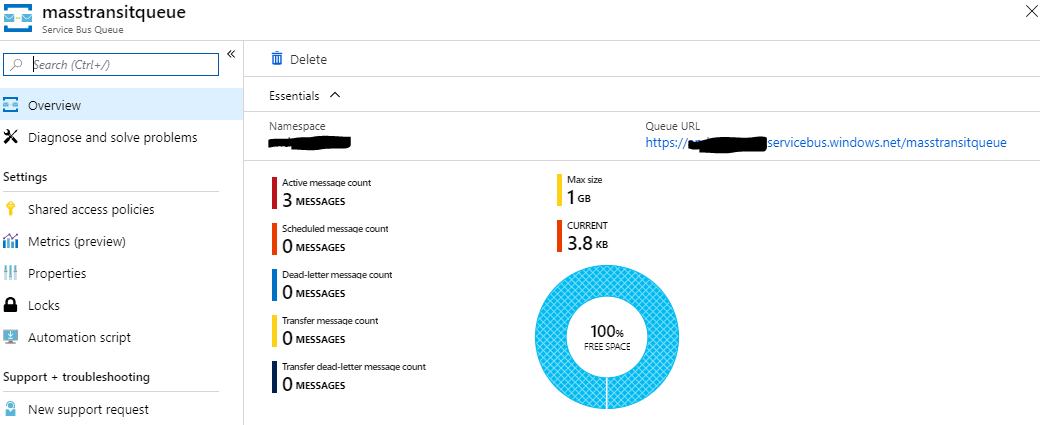Click the Essentials heading
Image resolution: width=1040 pixels, height=425 pixels.
click(x=294, y=95)
